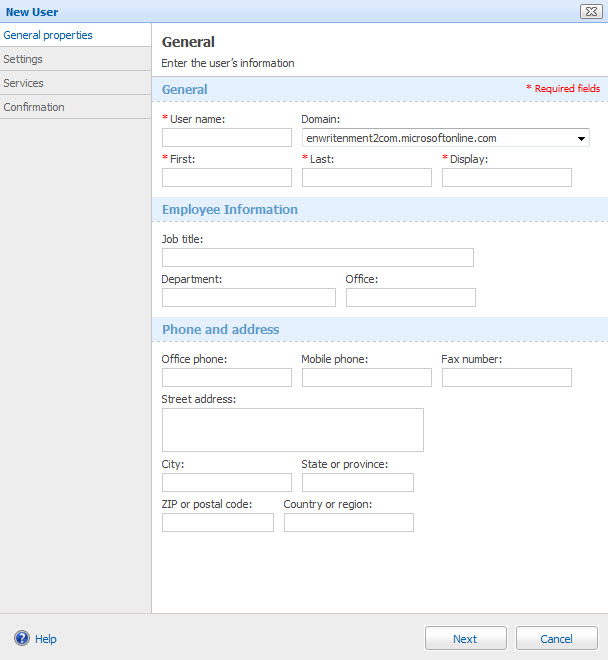
Task: Select the Office phone field
Action: [226, 377]
